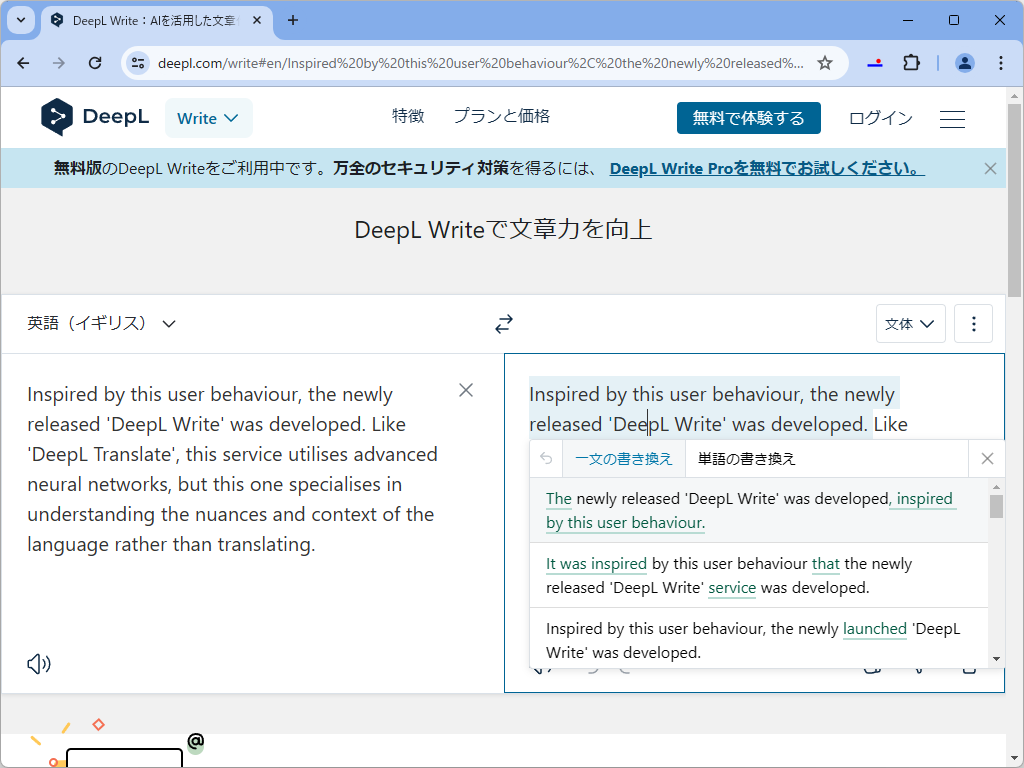The height and width of the screenshot is (768, 1024).
Task: Click the swap text fields arrows icon
Action: pyautogui.click(x=503, y=323)
